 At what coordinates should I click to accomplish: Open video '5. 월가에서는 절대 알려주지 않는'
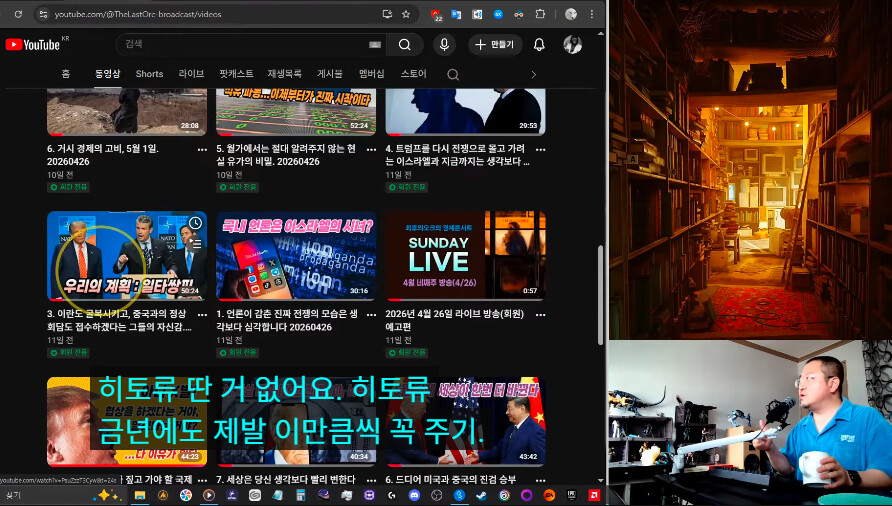(286, 155)
